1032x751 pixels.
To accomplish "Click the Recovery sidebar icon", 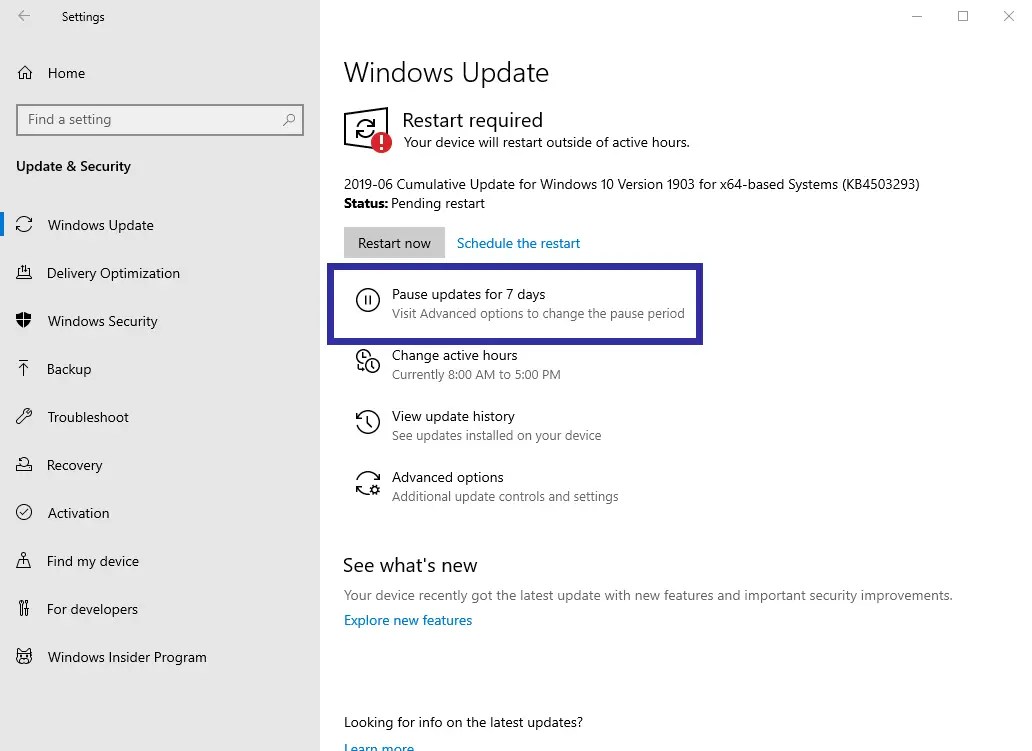I will point(24,465).
